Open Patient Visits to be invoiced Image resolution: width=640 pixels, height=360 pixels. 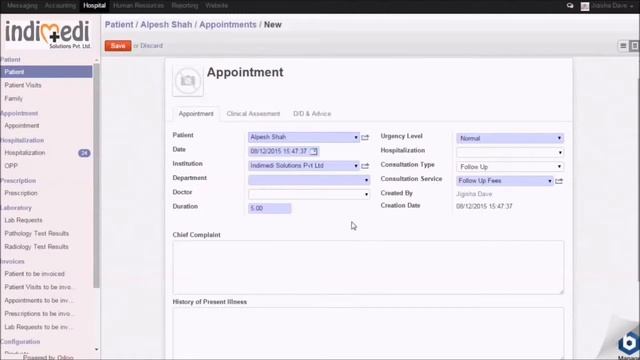click(38, 287)
